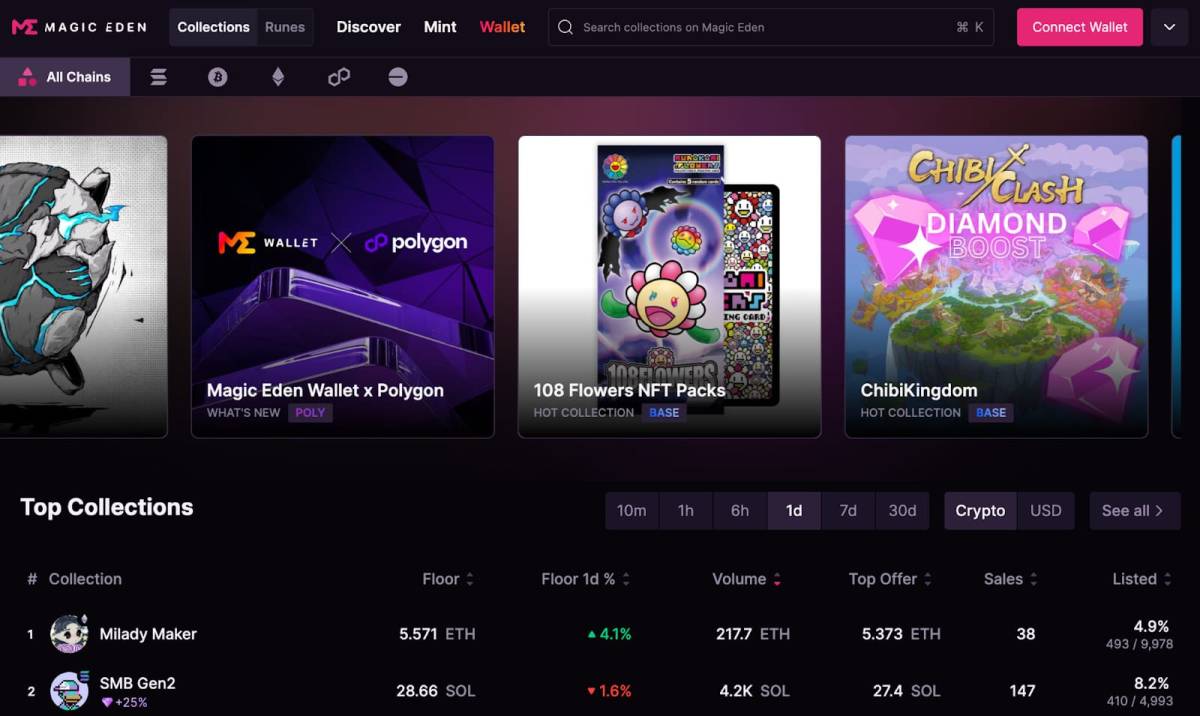Switch to the Runes toggle
This screenshot has height=716, width=1200.
(285, 27)
